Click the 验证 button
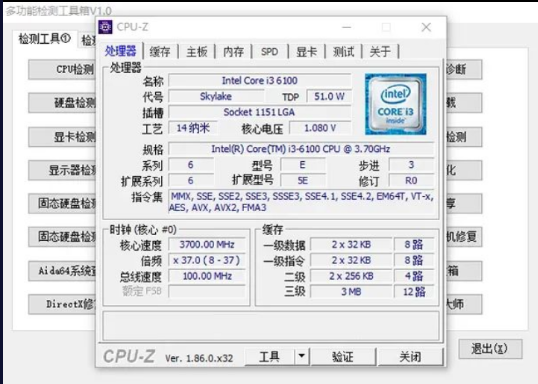Screen dimensions: 538x384 342,357
